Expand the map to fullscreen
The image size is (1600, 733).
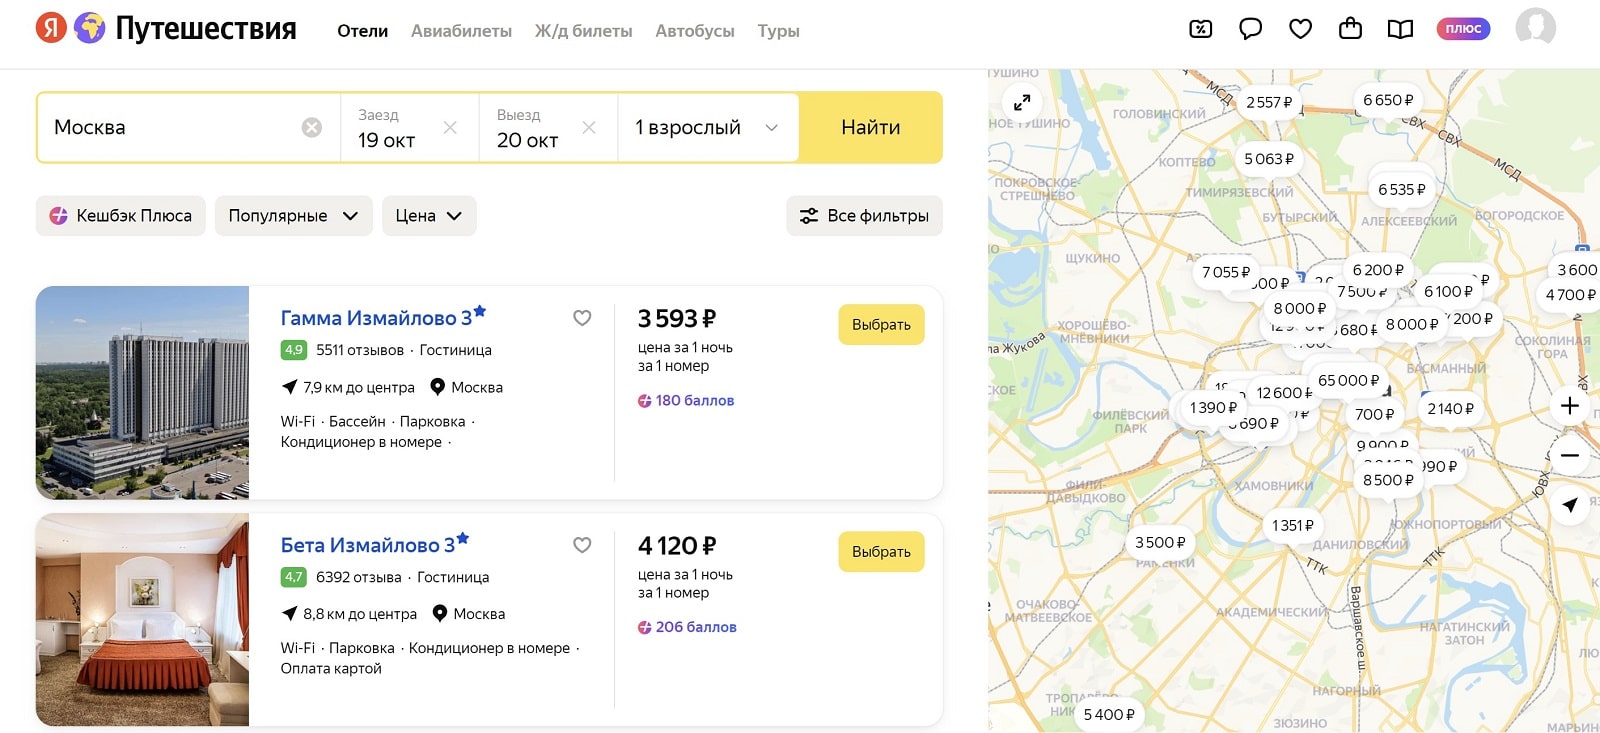(x=1022, y=102)
